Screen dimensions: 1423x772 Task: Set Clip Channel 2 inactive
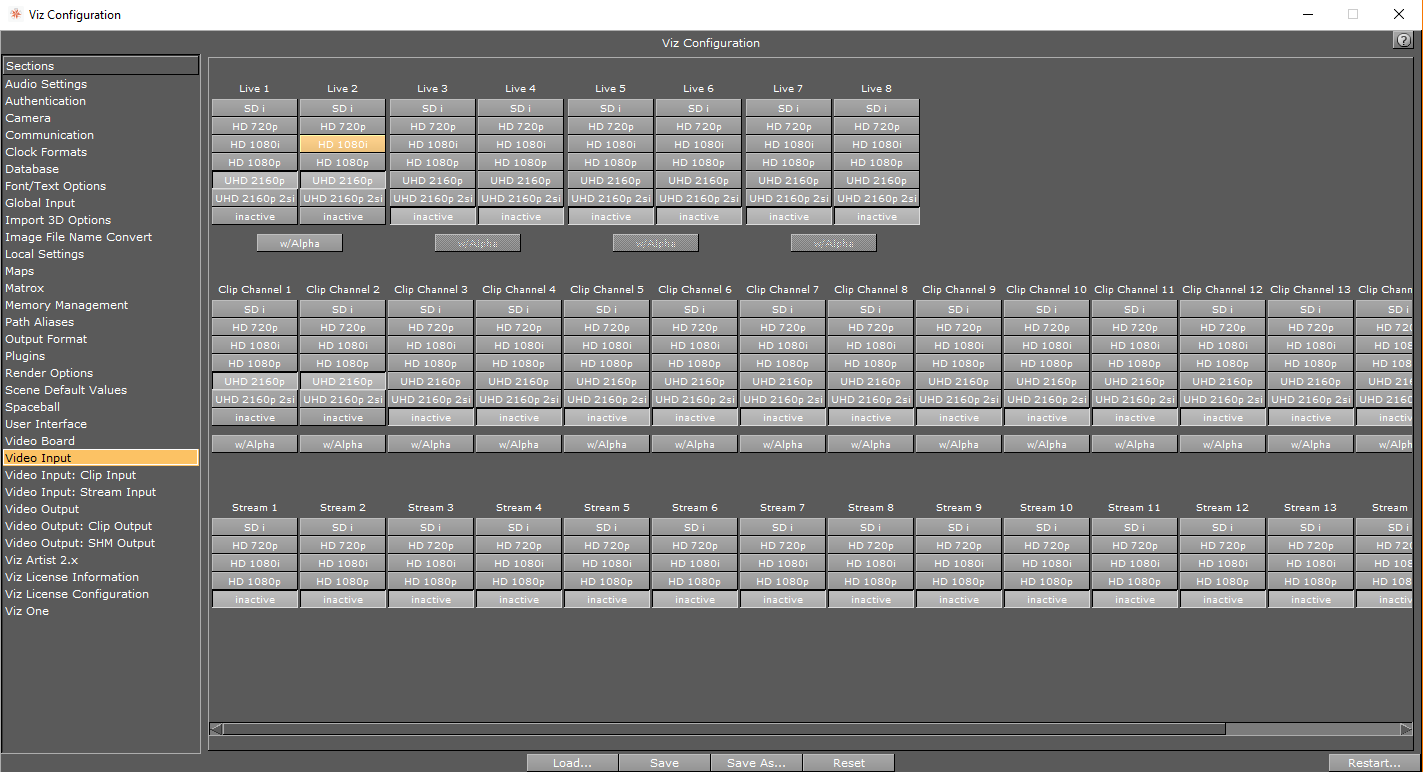click(342, 417)
